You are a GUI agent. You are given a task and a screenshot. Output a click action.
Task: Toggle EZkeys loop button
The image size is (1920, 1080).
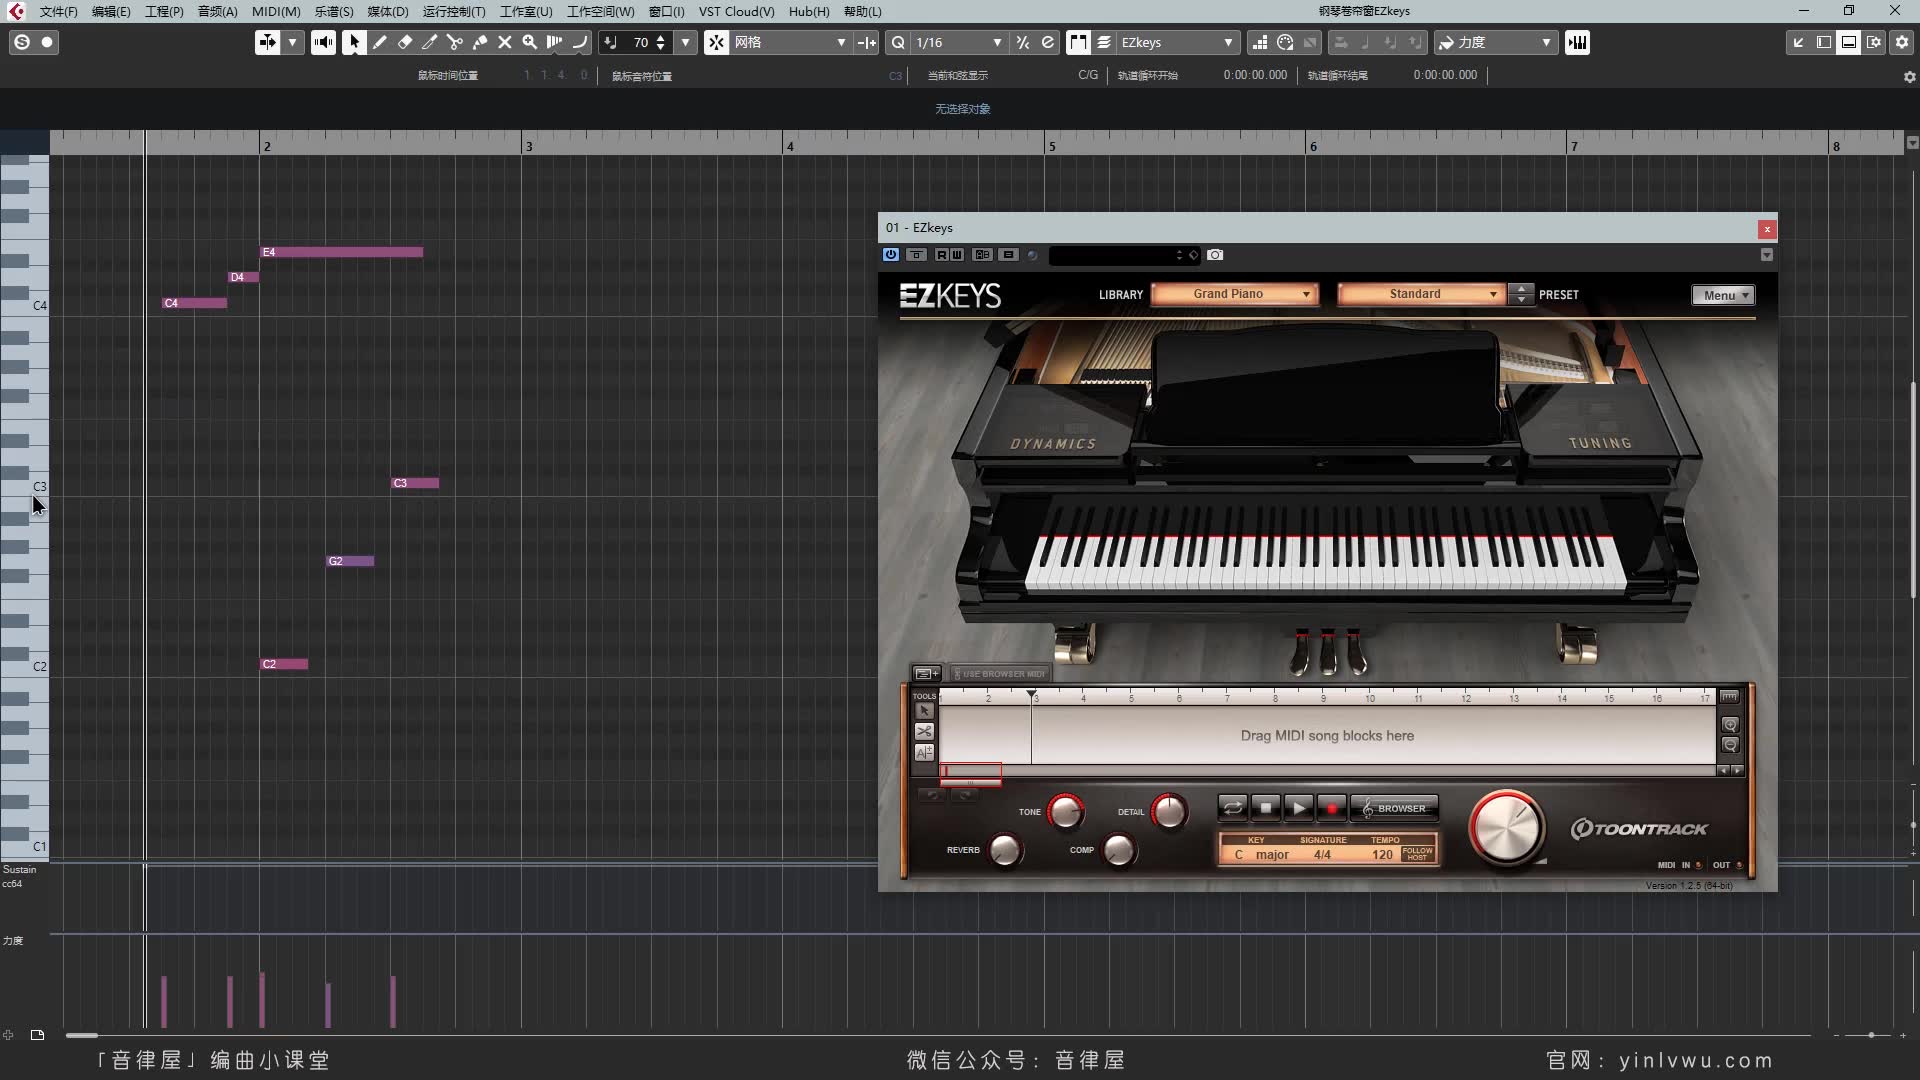(x=1232, y=808)
